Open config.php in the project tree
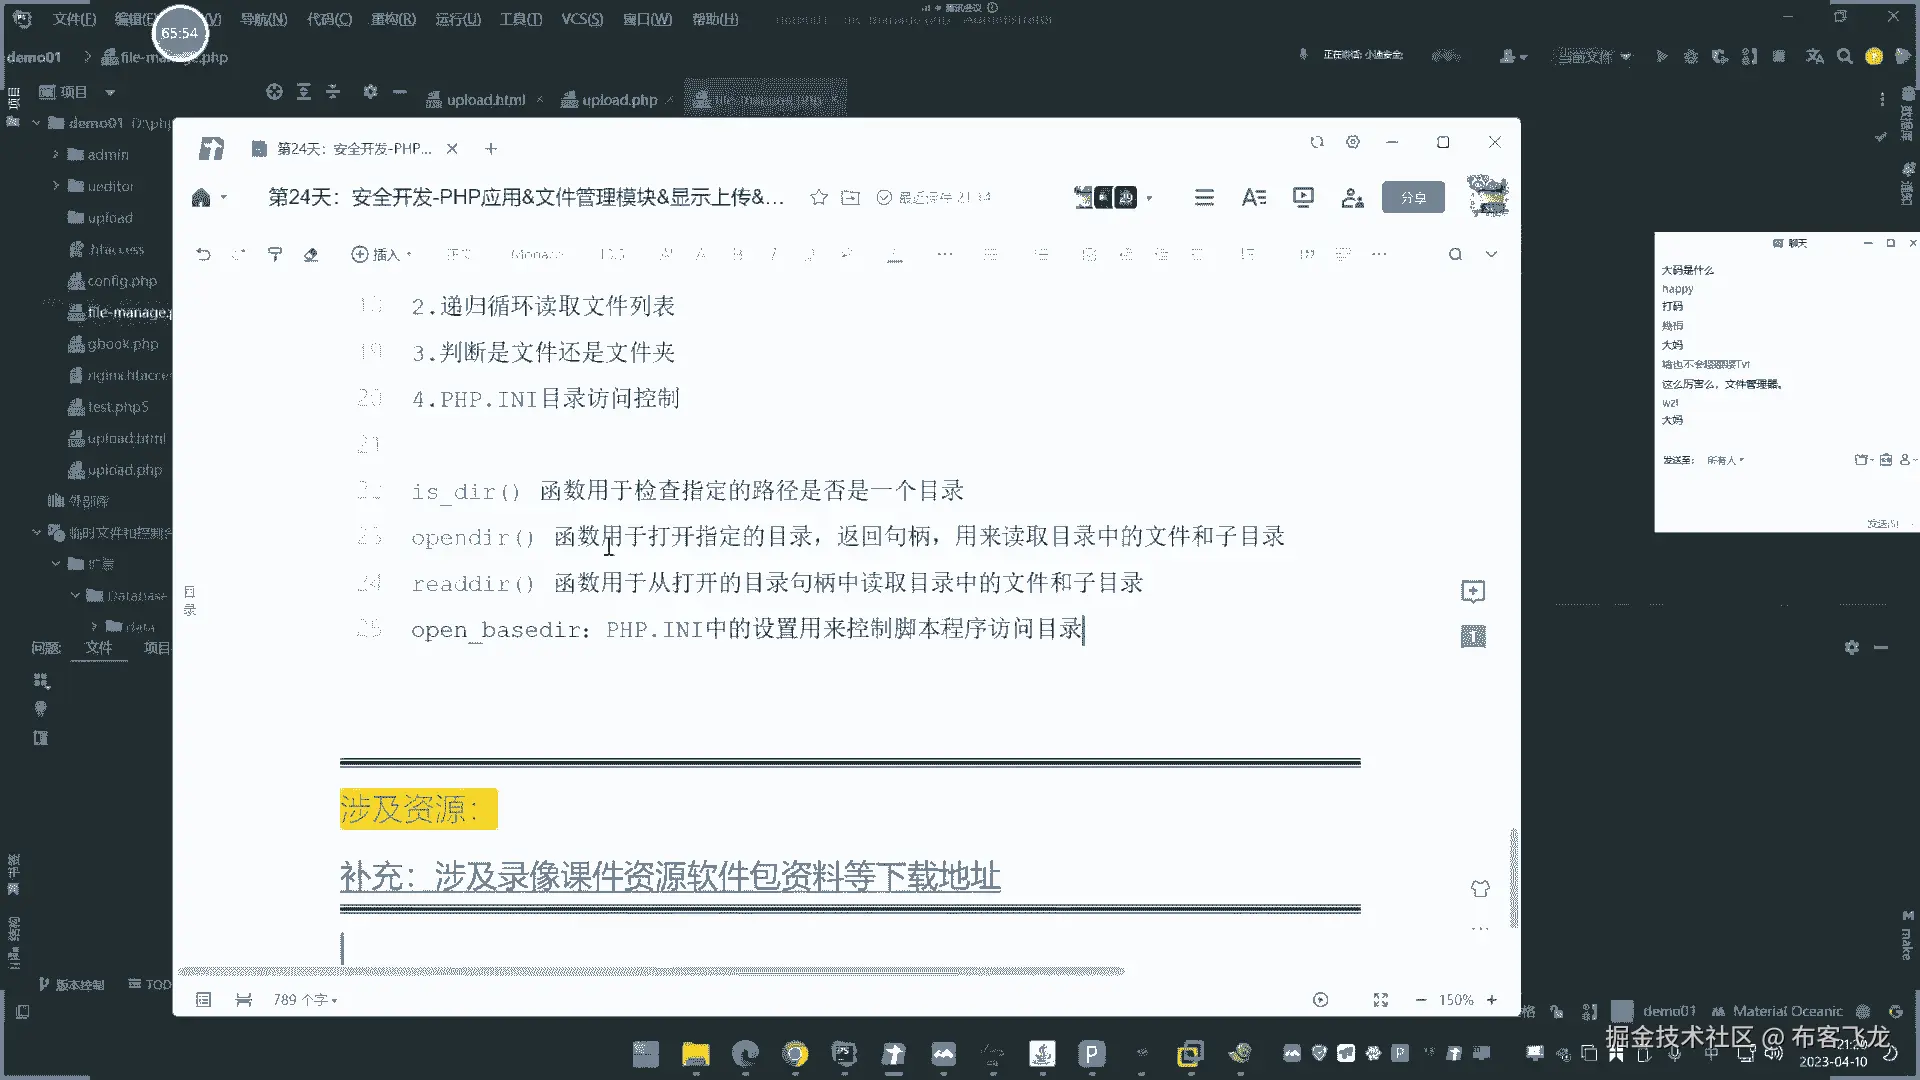 tap(121, 281)
